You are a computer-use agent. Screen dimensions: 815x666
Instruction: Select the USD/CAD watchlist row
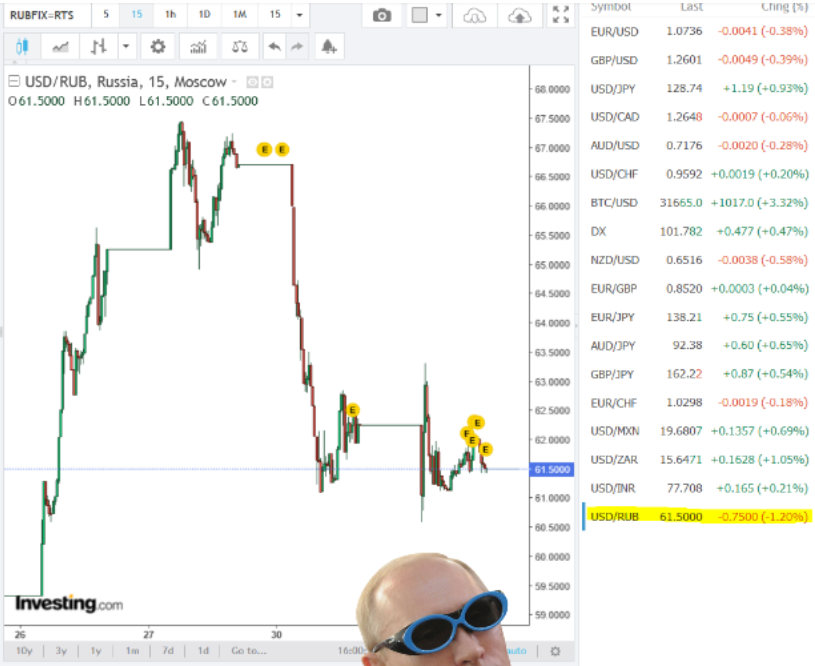698,117
